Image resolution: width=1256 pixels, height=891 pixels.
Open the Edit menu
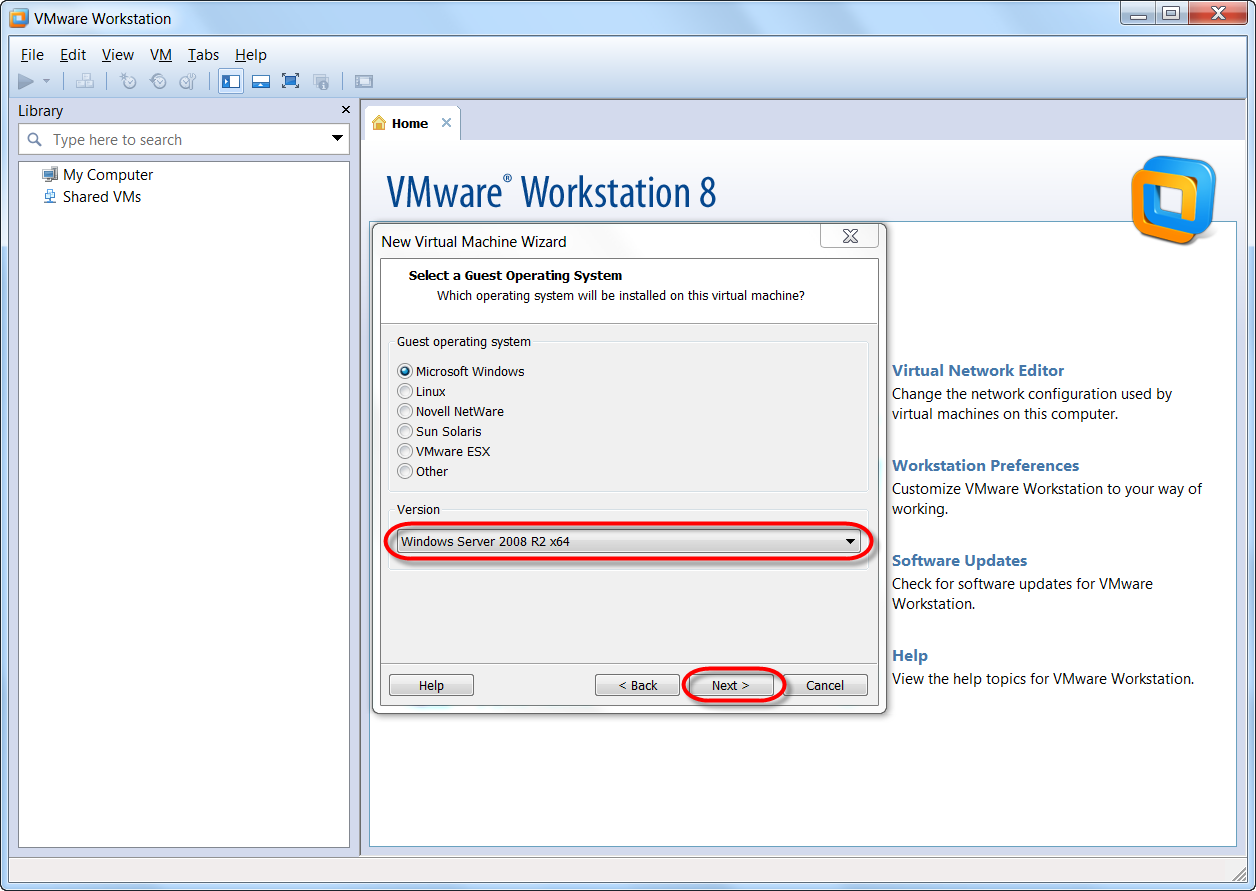coord(73,55)
